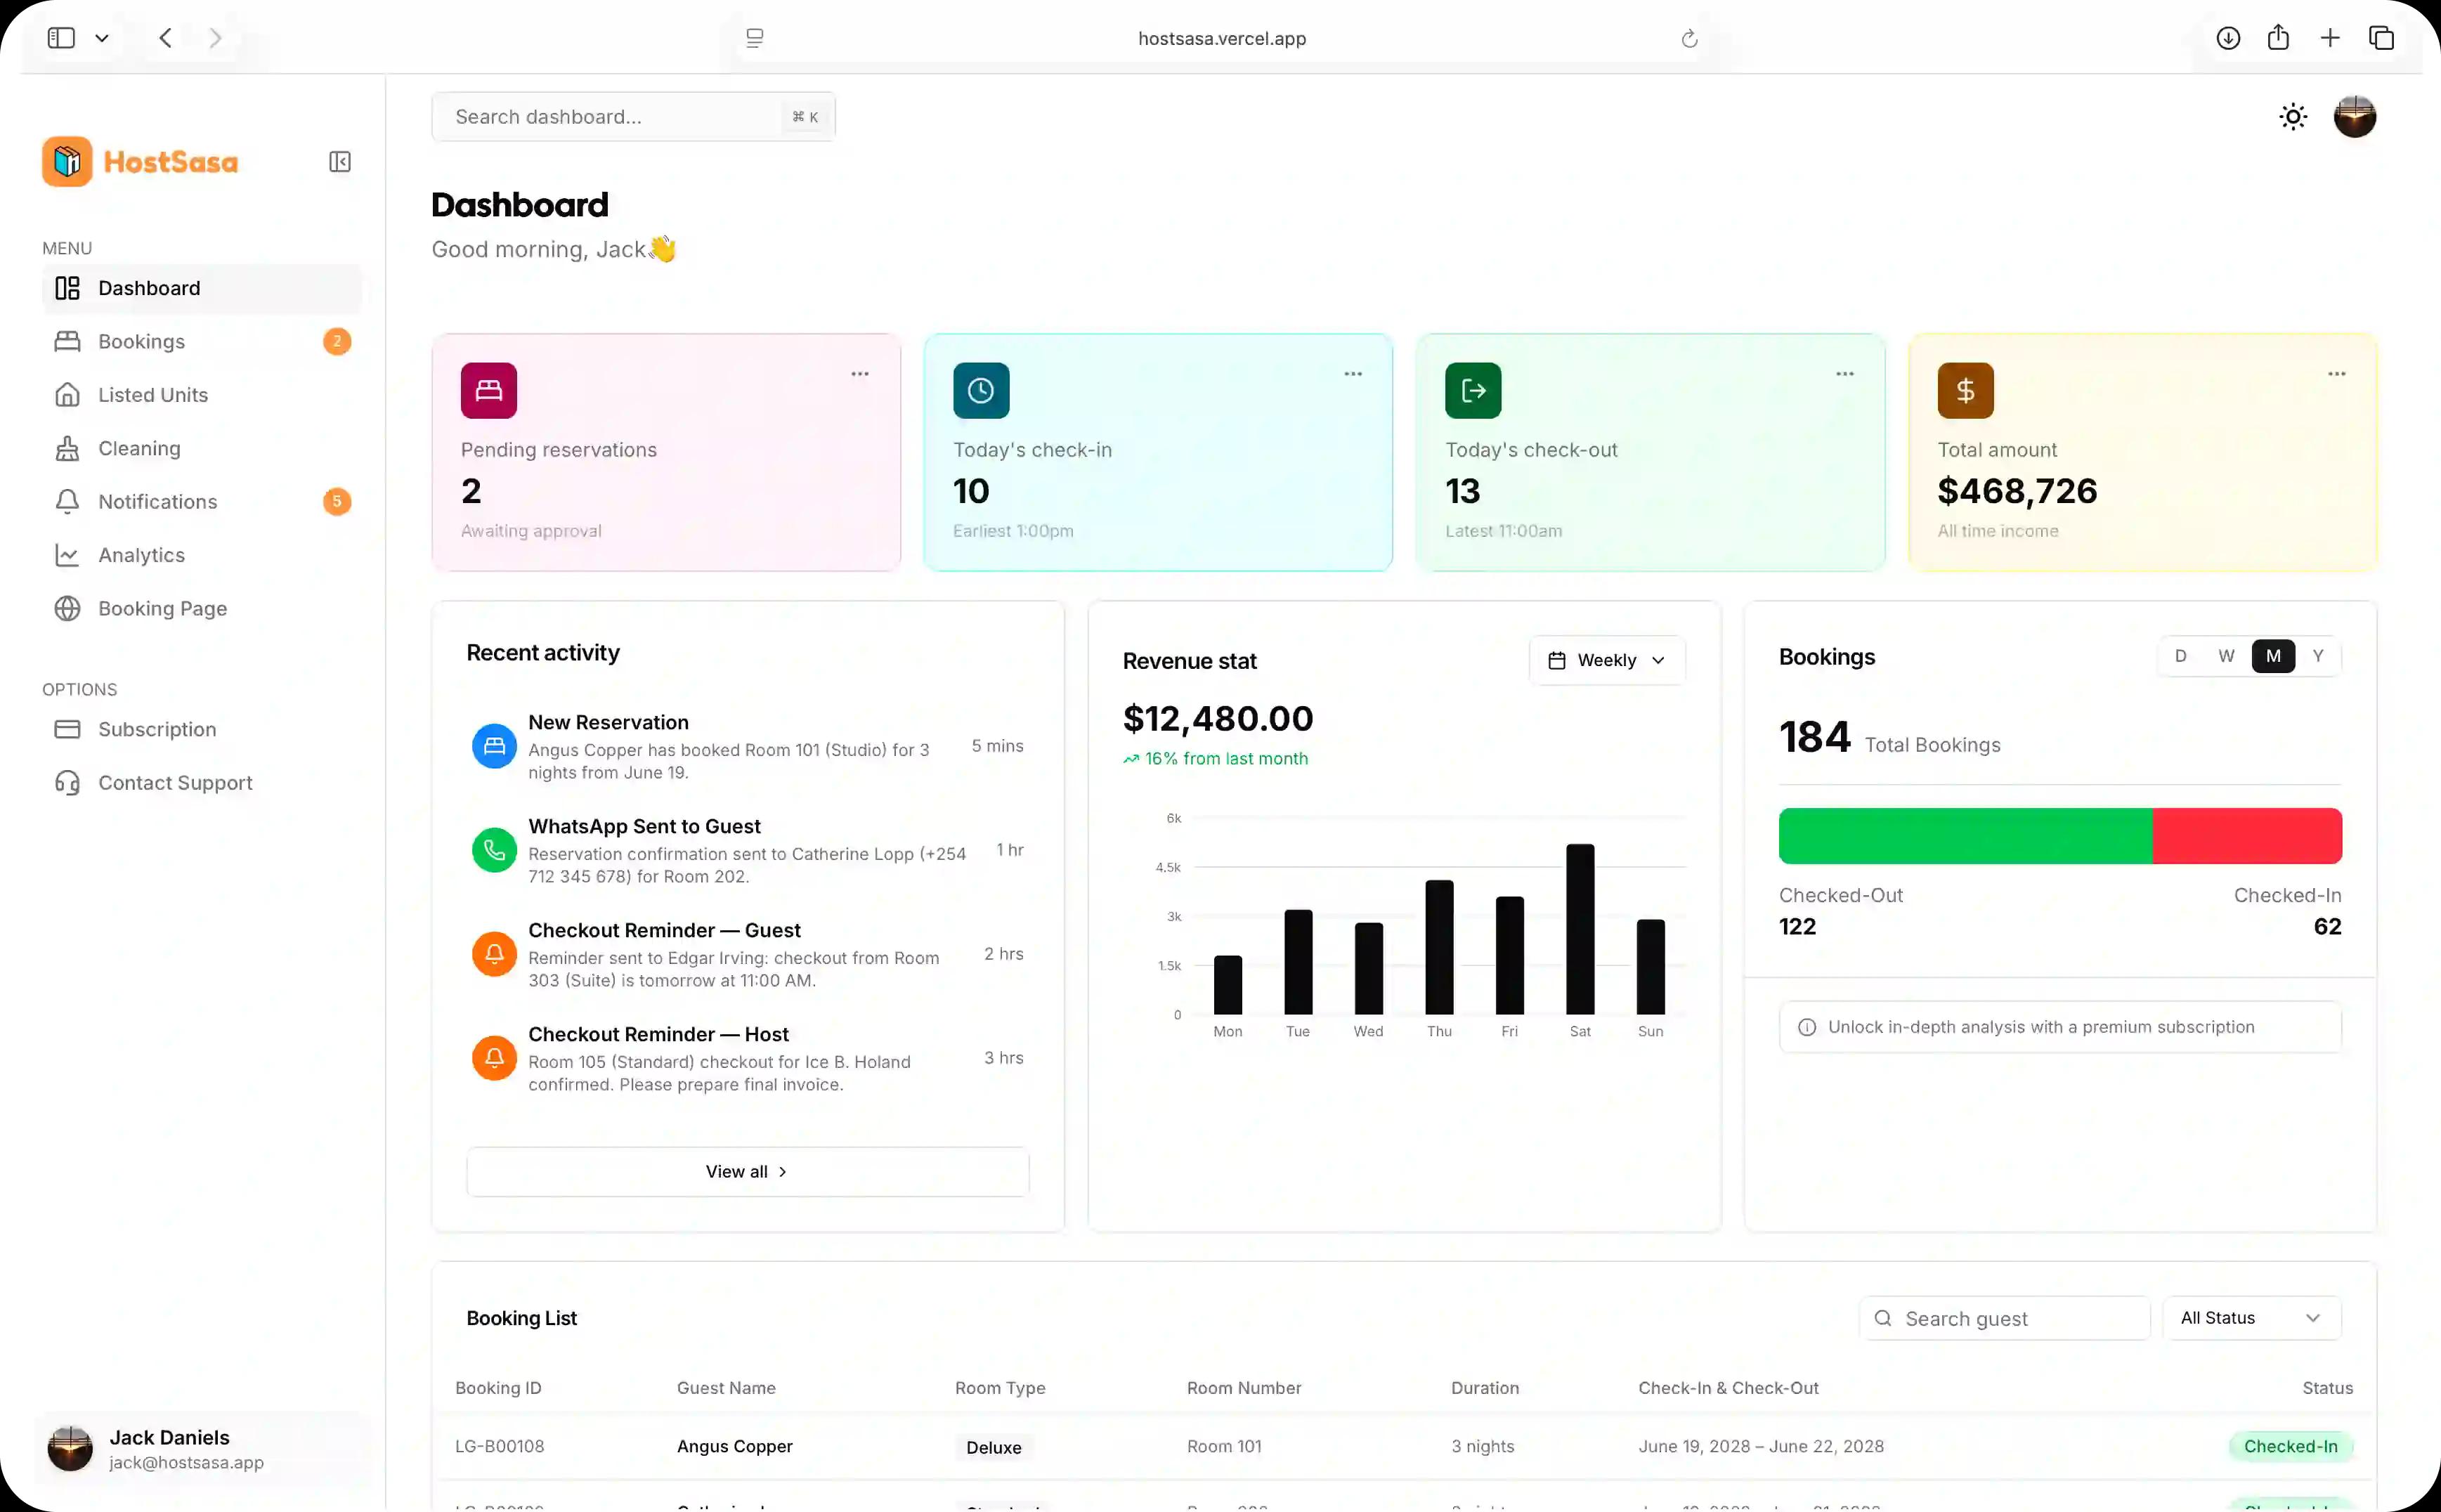Viewport: 2441px width, 1512px height.
Task: Reload the page with refresh icon
Action: [1689, 38]
